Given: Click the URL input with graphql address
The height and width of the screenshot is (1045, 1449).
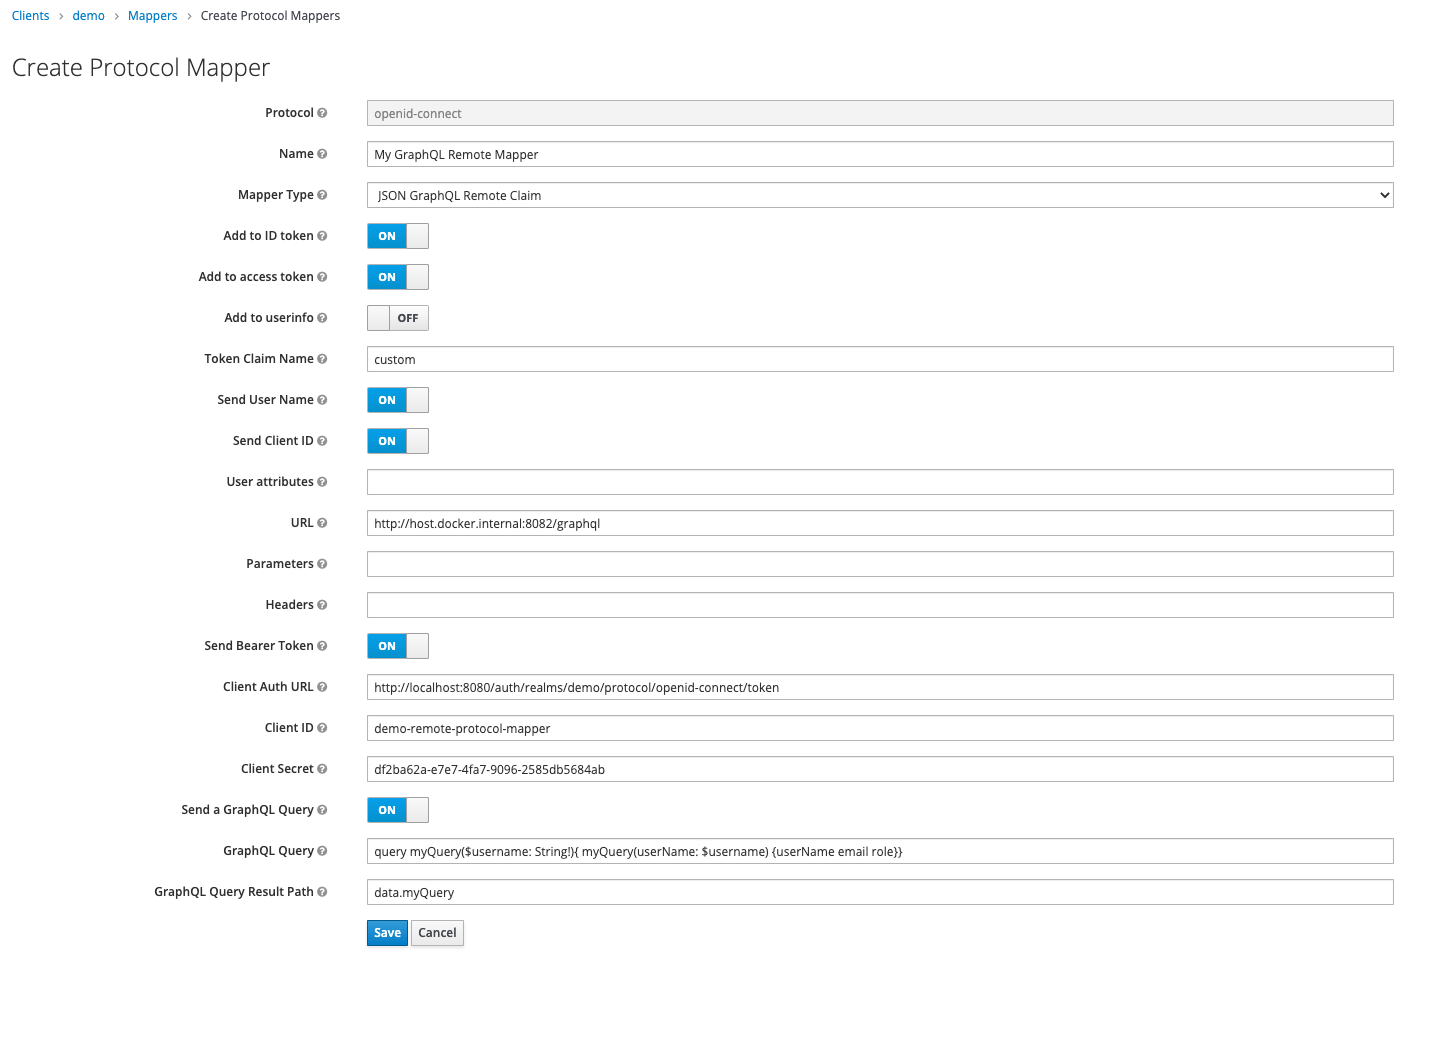Looking at the screenshot, I should [880, 523].
